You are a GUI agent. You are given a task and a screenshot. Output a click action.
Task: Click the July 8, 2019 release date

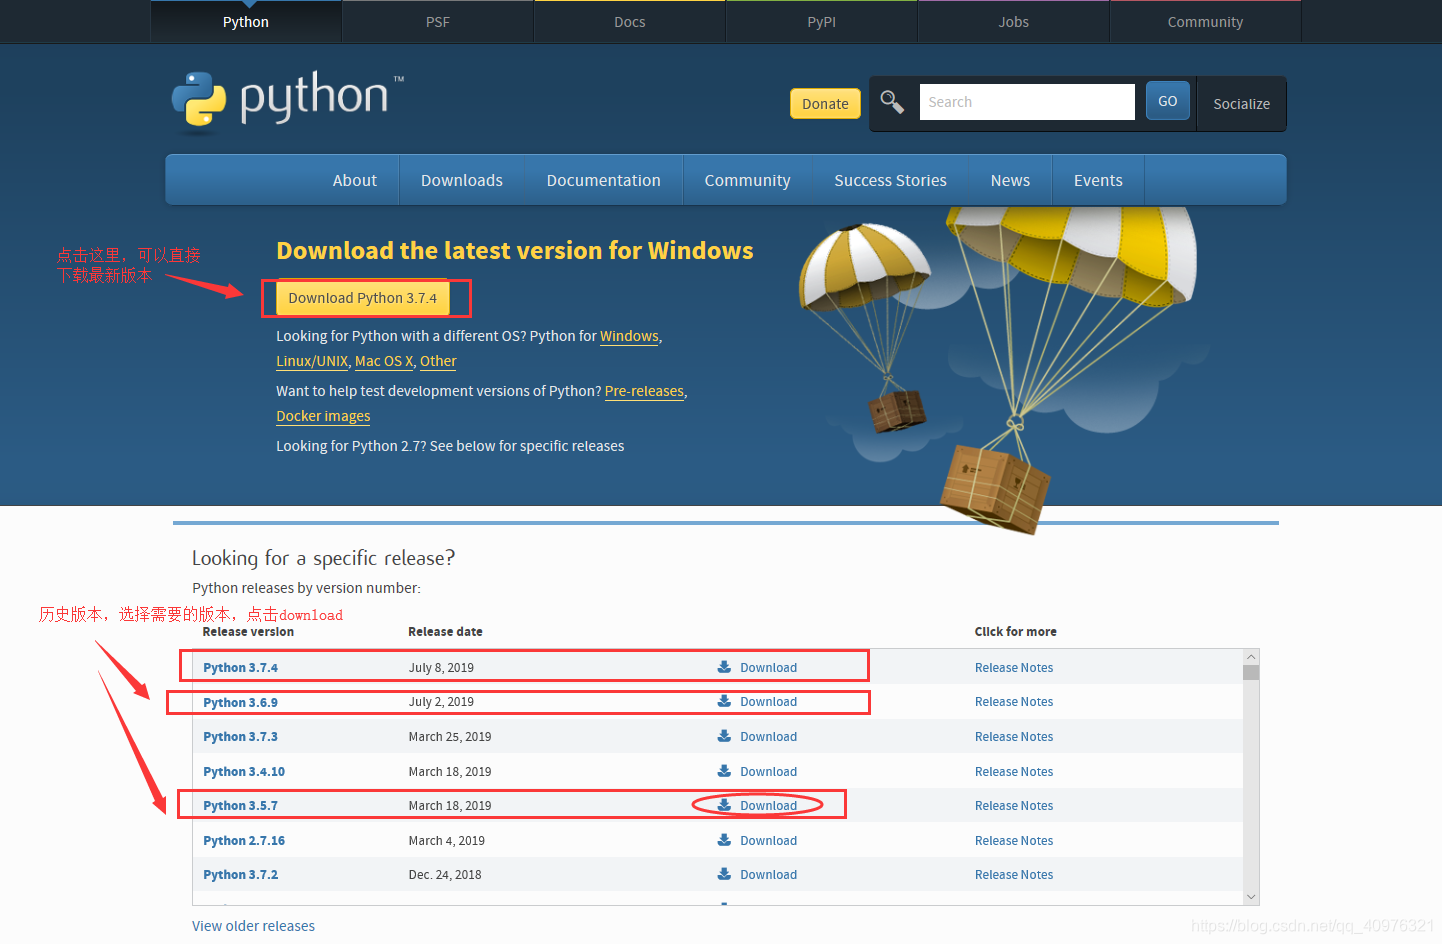coord(441,668)
